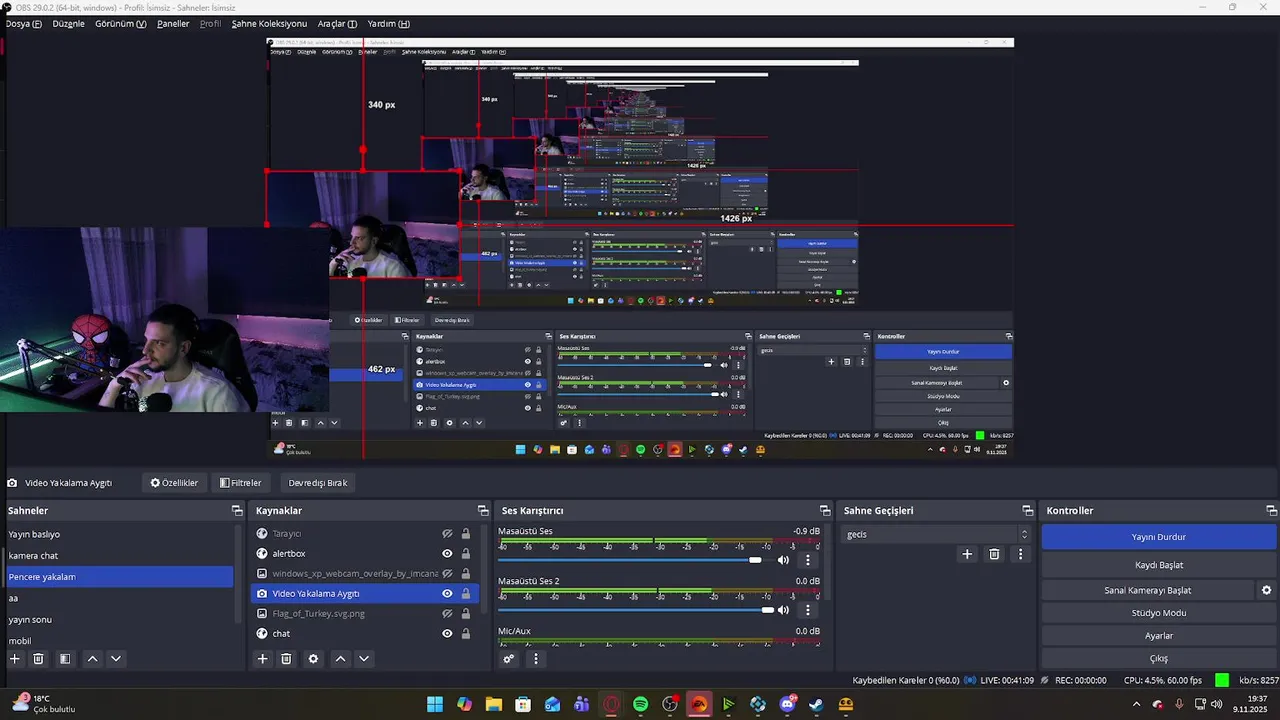This screenshot has width=1280, height=720.
Task: Remove the selected source with the Kaynaklar trash icon
Action: coord(286,659)
